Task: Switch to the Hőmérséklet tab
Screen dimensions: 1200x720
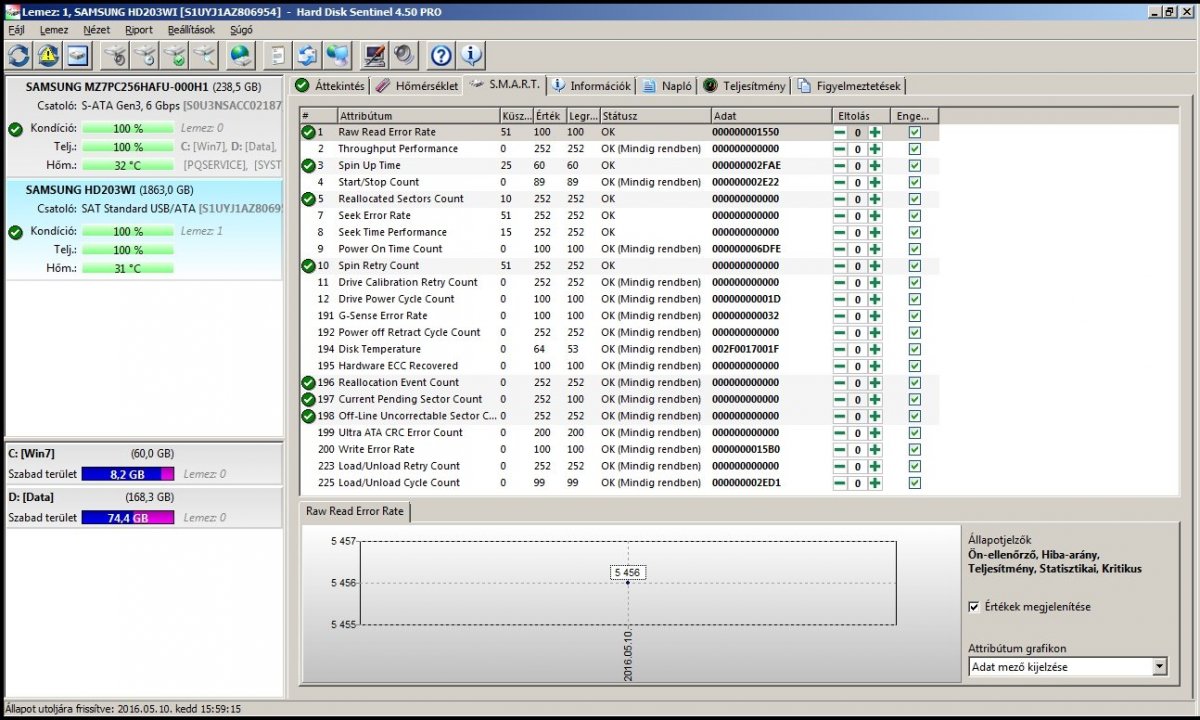Action: point(417,86)
